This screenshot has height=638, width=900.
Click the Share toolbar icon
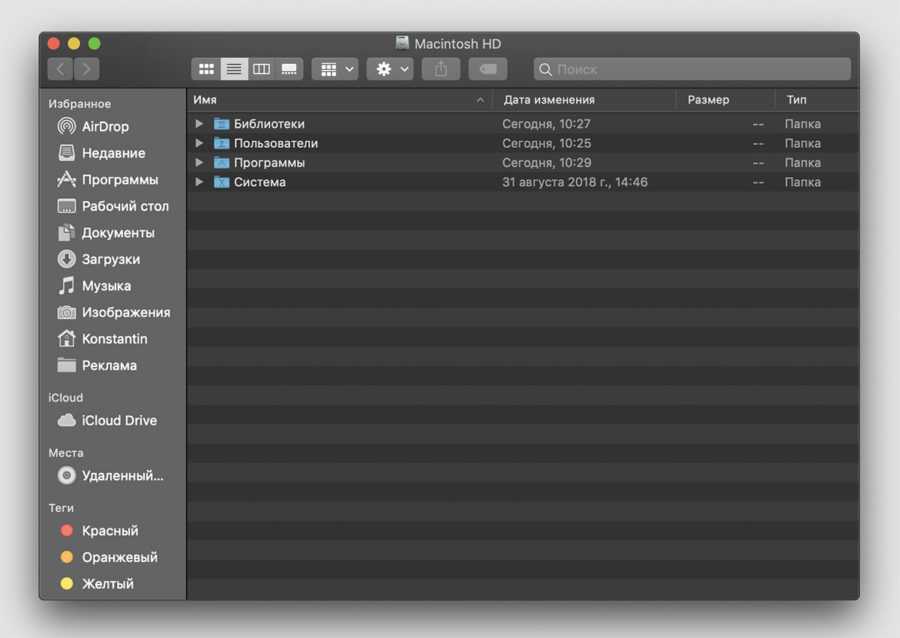click(440, 69)
